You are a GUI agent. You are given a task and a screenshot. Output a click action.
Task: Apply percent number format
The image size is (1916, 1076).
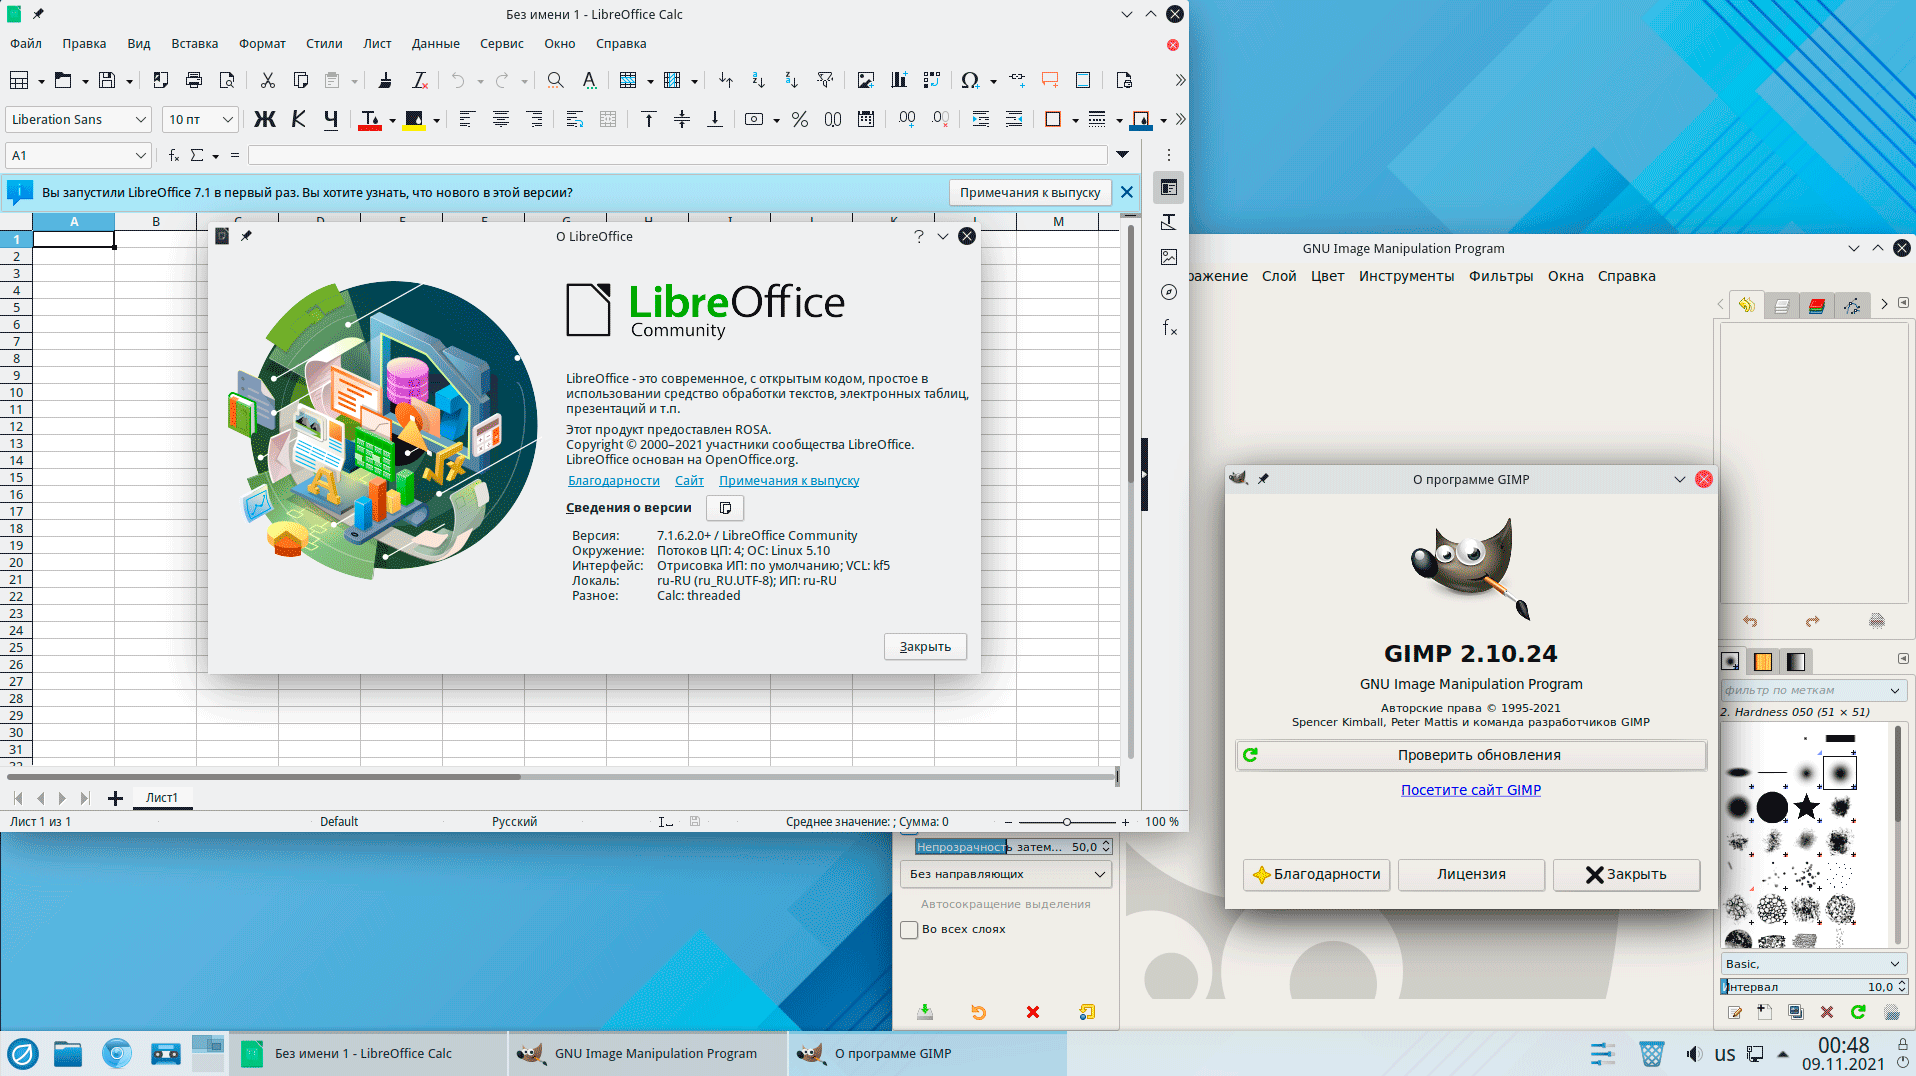800,120
